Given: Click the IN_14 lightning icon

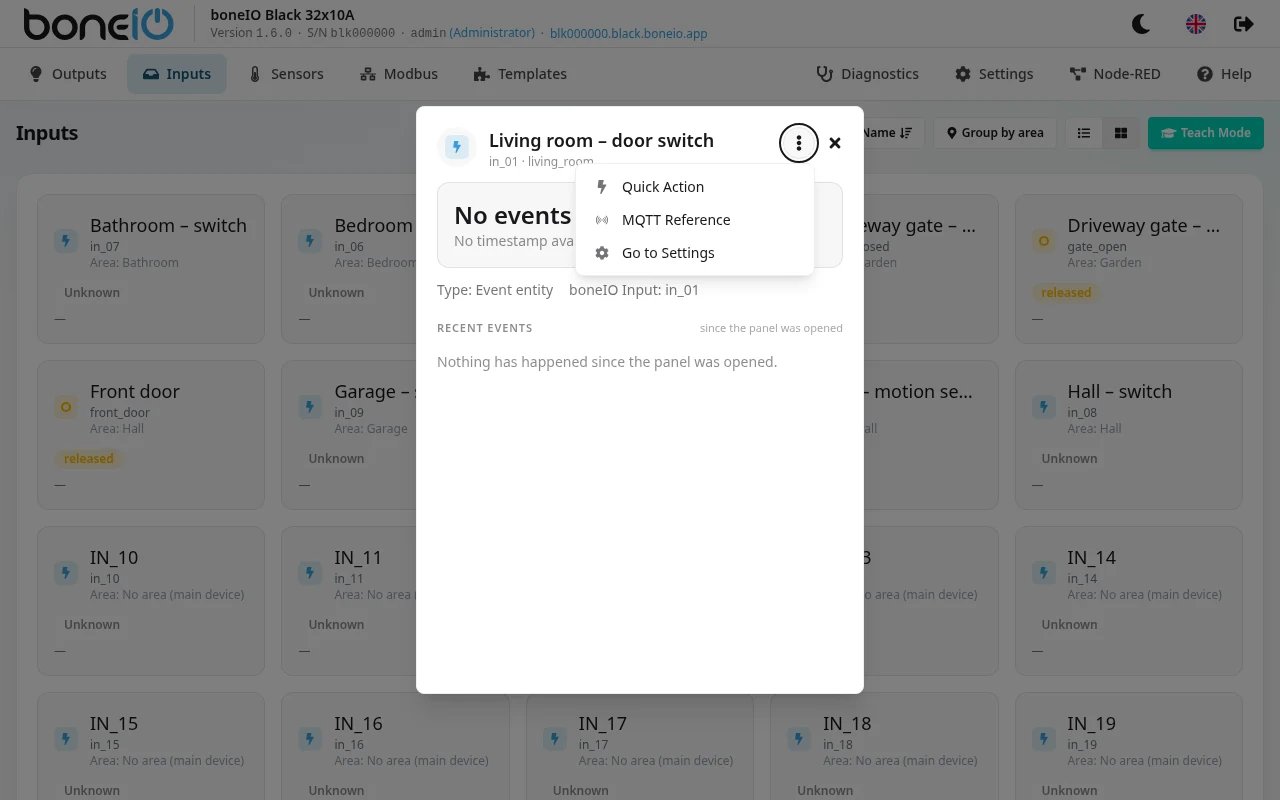Looking at the screenshot, I should (x=1043, y=573).
